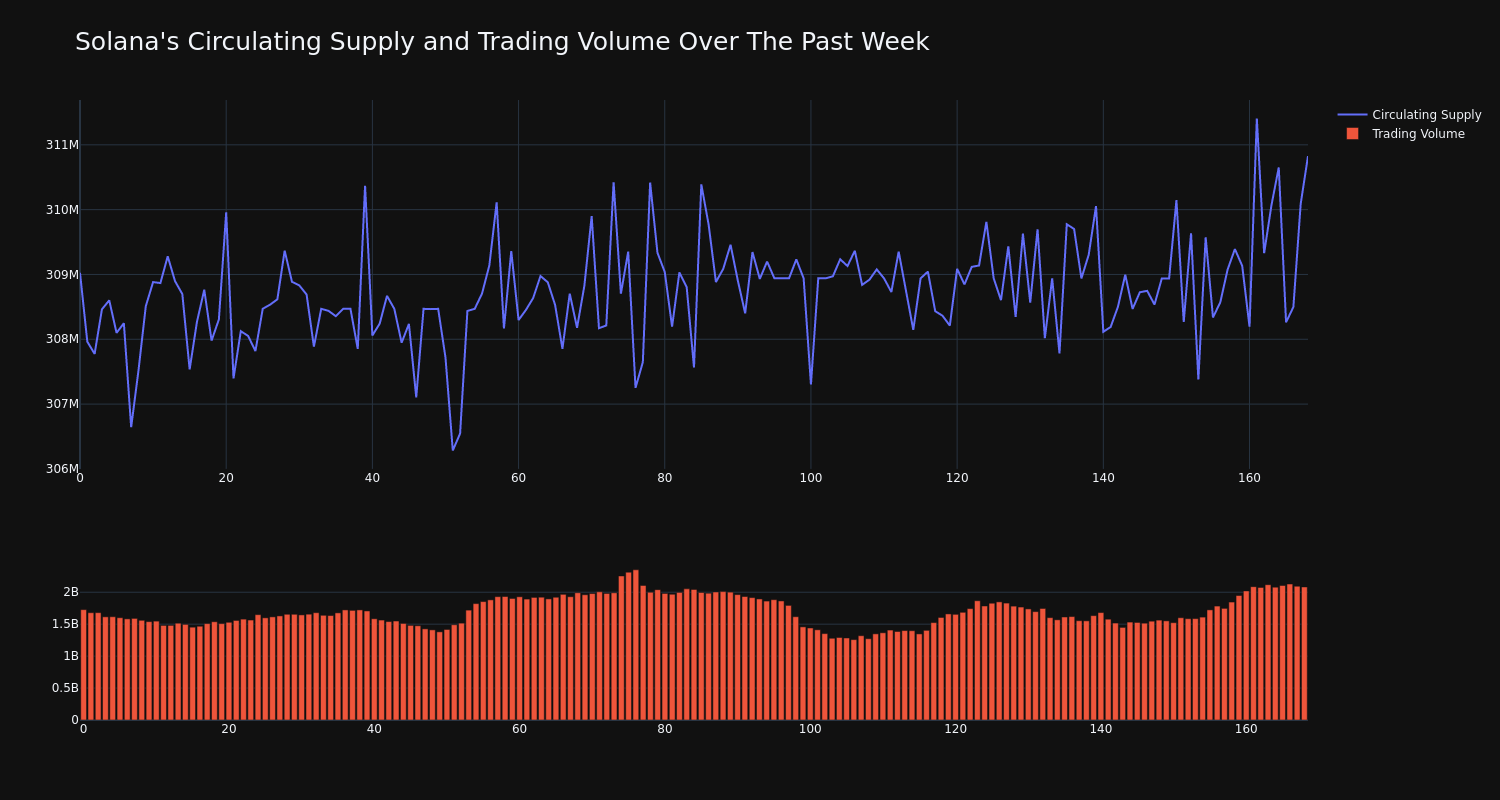Click the tallest volume bar near hour 76
1500x800 pixels.
[x=636, y=645]
